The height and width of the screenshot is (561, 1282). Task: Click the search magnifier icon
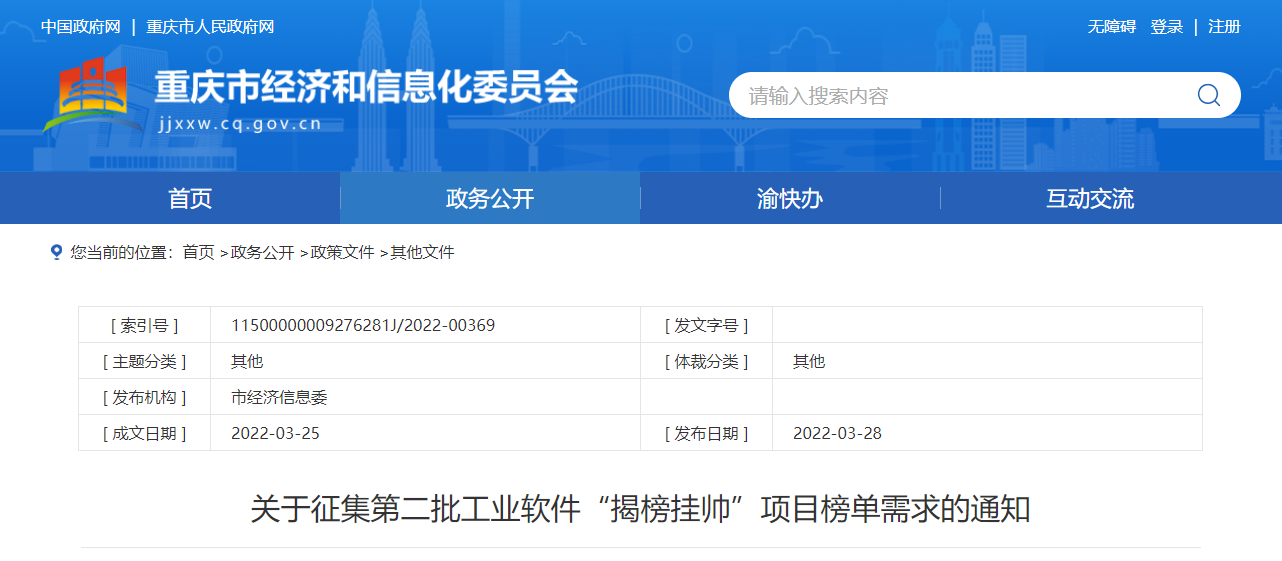tap(1208, 95)
